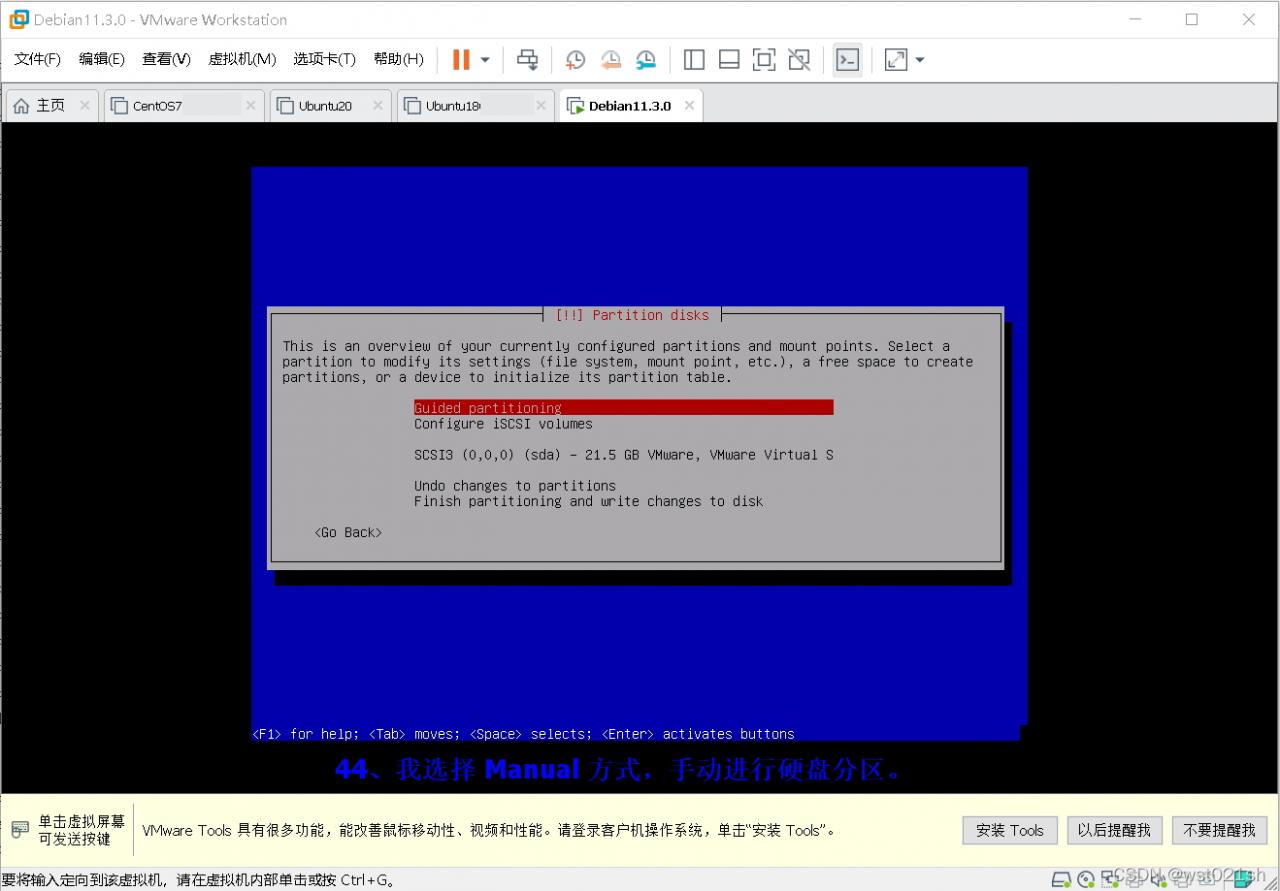Viewport: 1280px width, 891px height.
Task: Click the keyboard icon in the info bar
Action: click(x=20, y=830)
